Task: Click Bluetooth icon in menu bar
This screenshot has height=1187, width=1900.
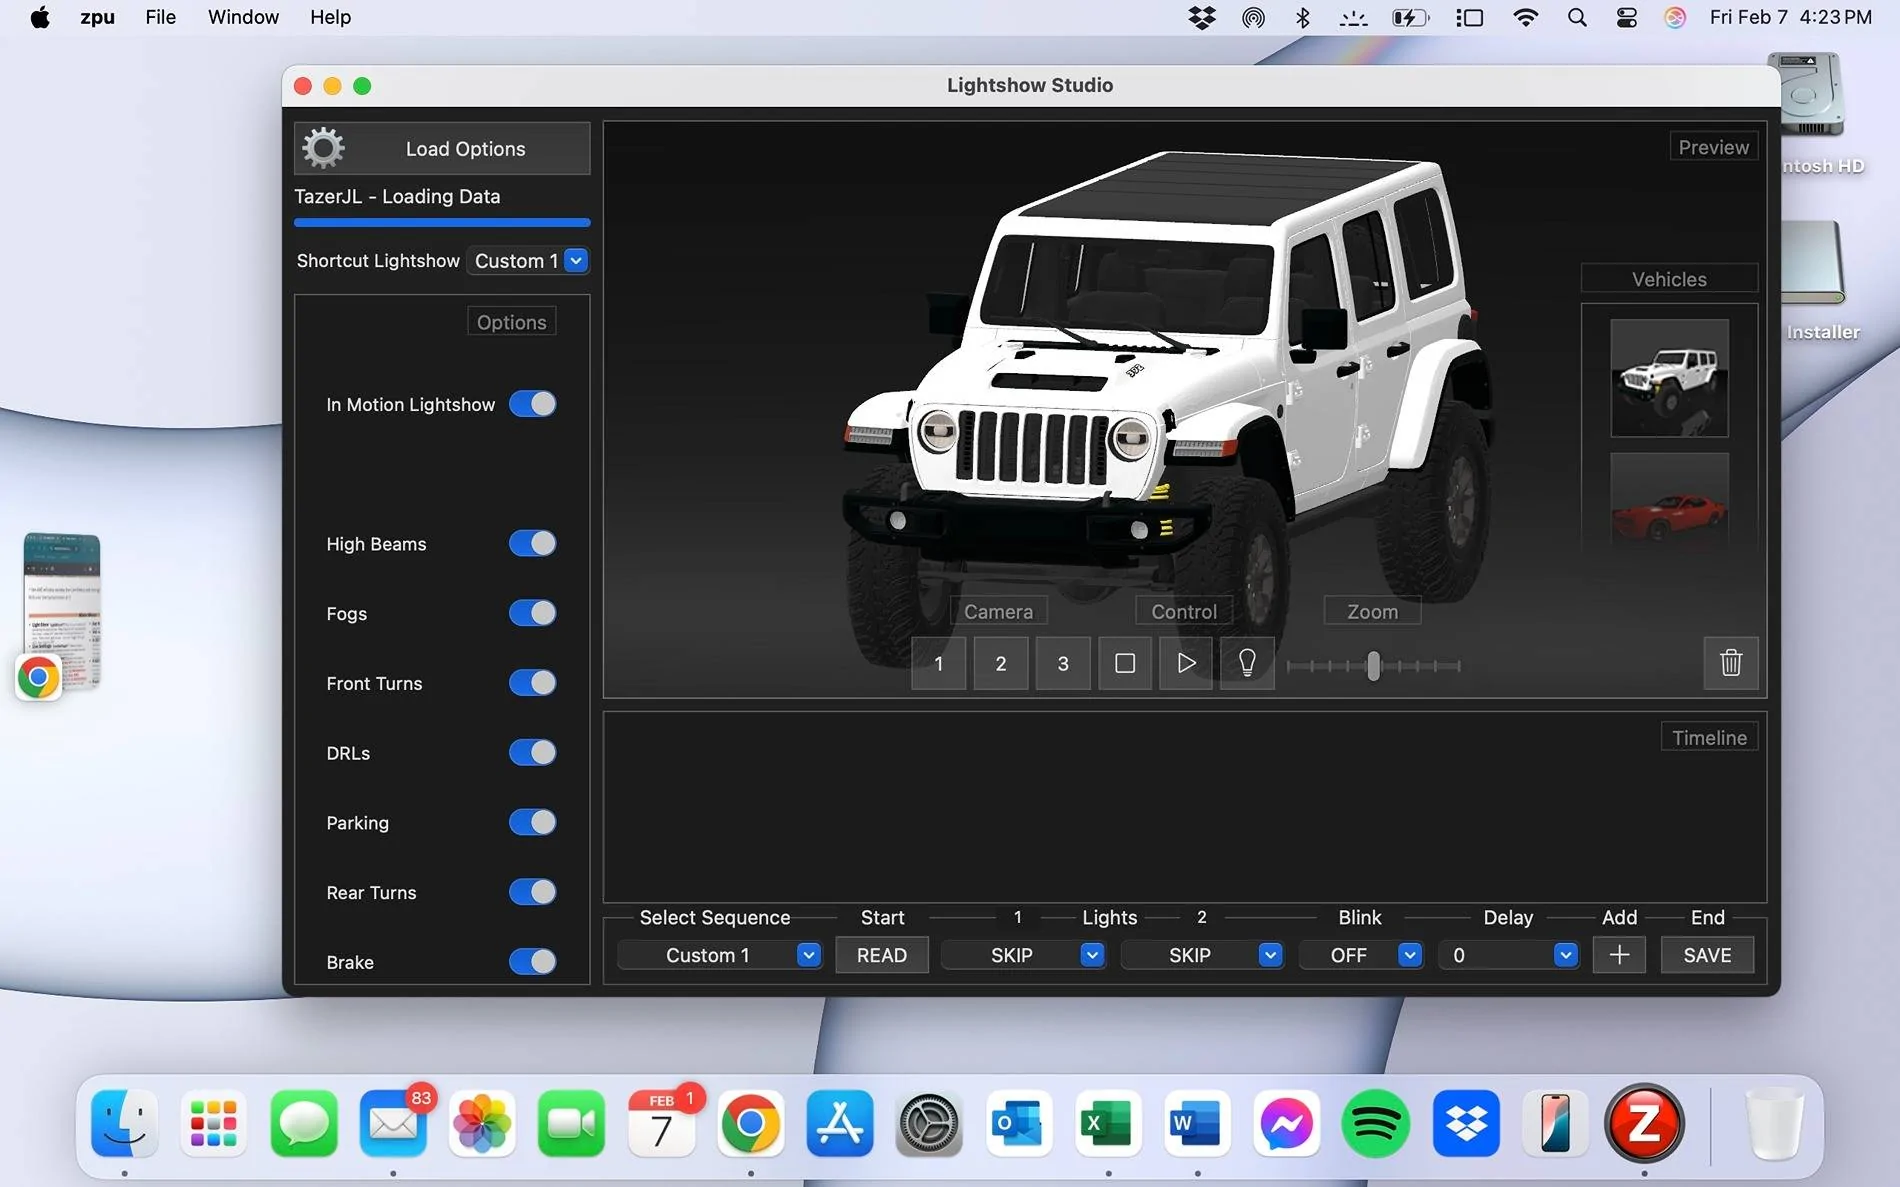Action: (1303, 17)
